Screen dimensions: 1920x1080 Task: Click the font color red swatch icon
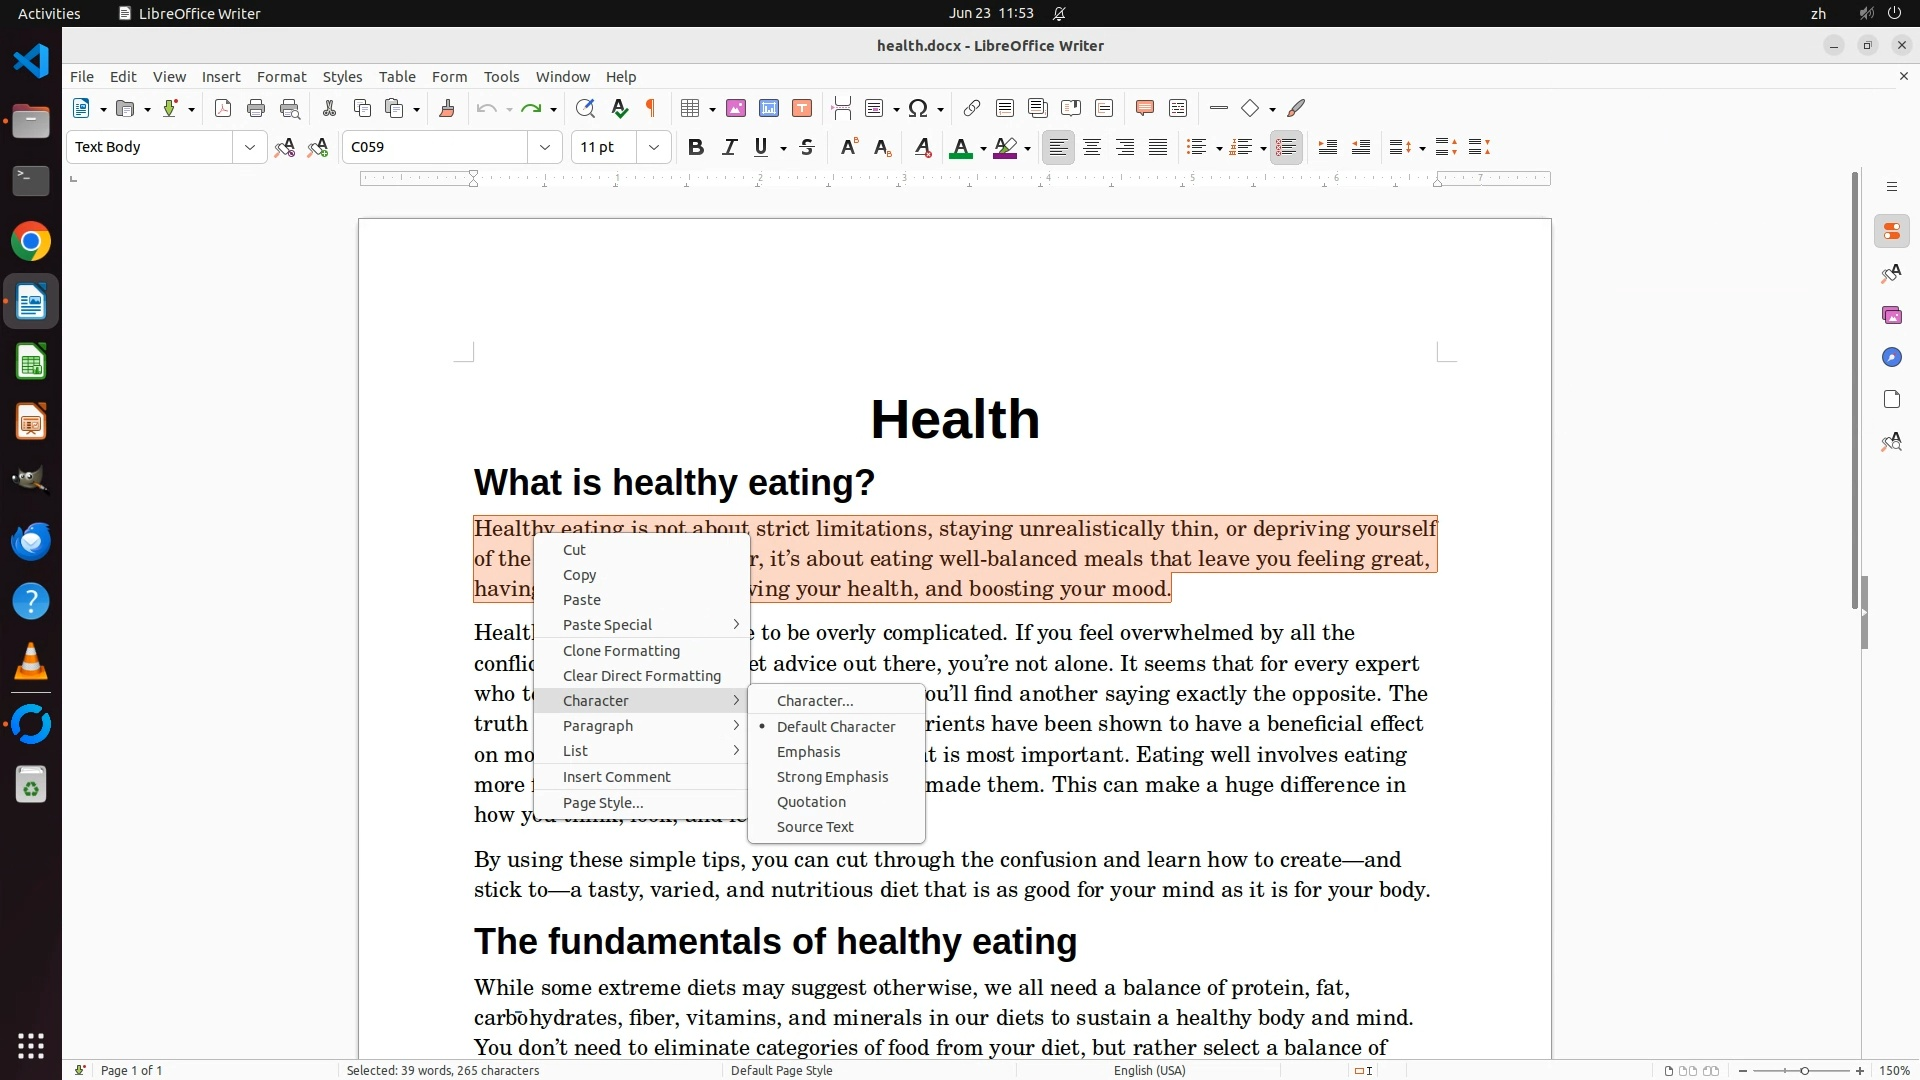961,147
